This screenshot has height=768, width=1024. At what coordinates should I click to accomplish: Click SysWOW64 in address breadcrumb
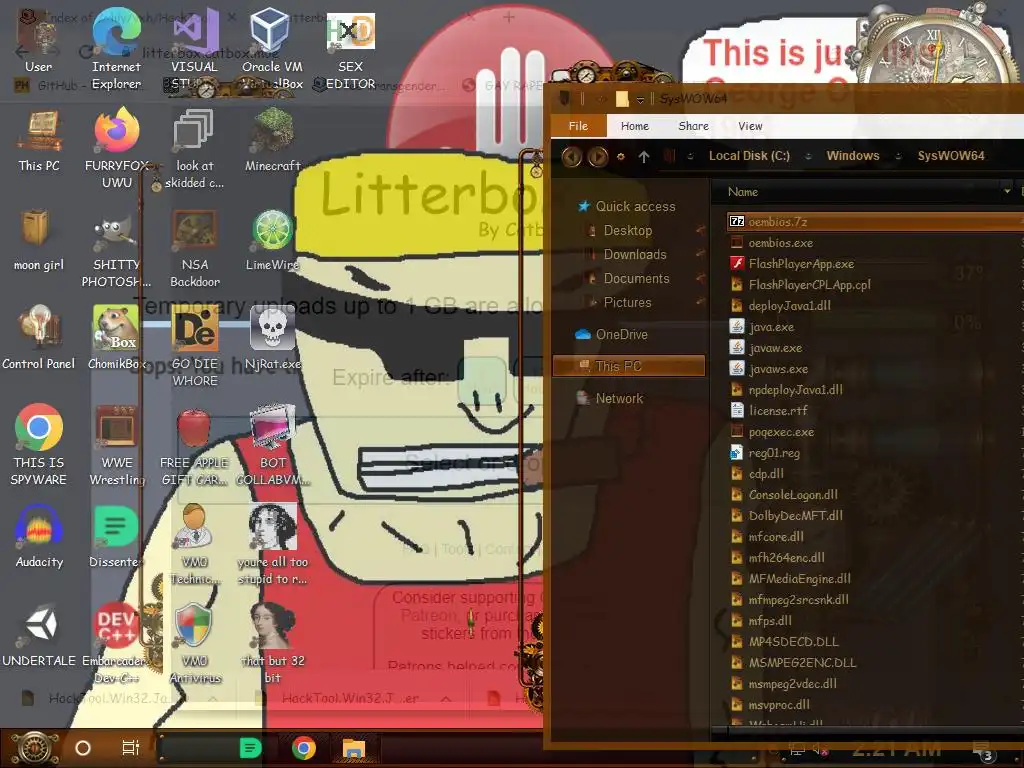tap(950, 156)
